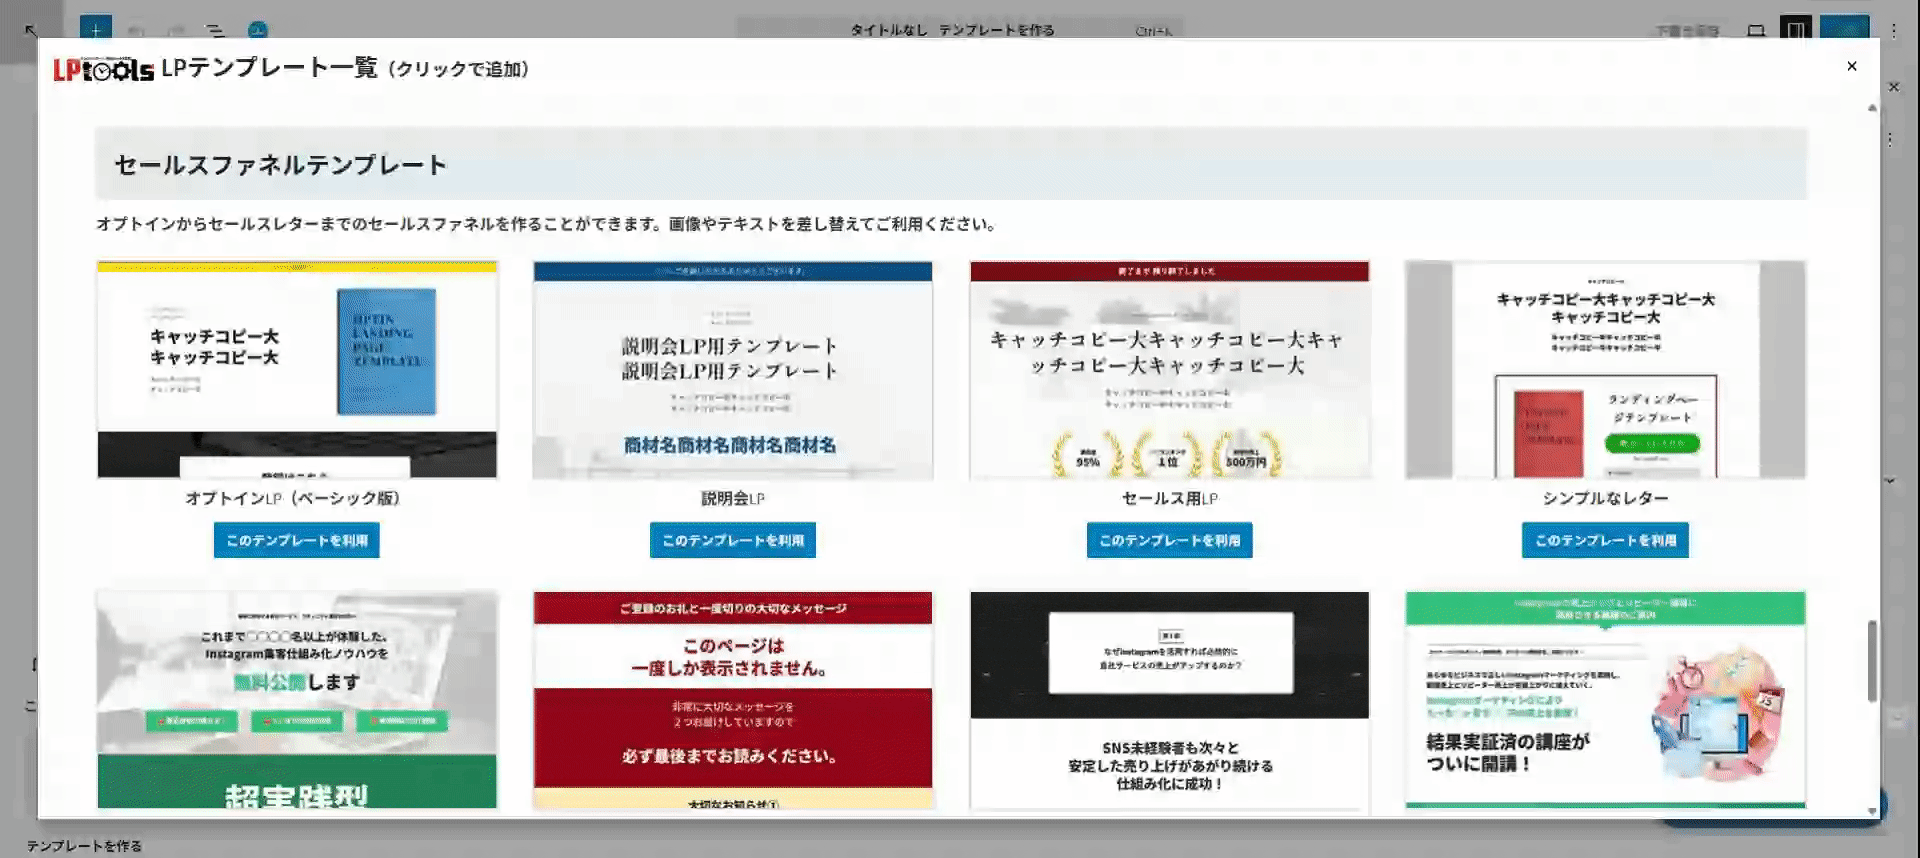Open the block inserter plus button in editor
This screenshot has width=1920, height=858.
95,30
